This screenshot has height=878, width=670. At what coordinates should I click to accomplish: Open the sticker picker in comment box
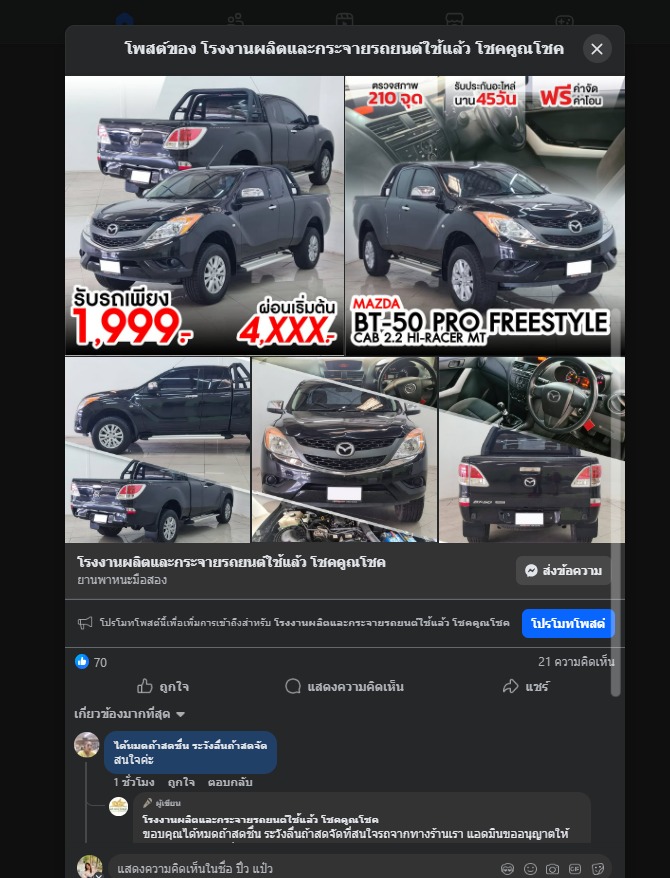[598, 868]
